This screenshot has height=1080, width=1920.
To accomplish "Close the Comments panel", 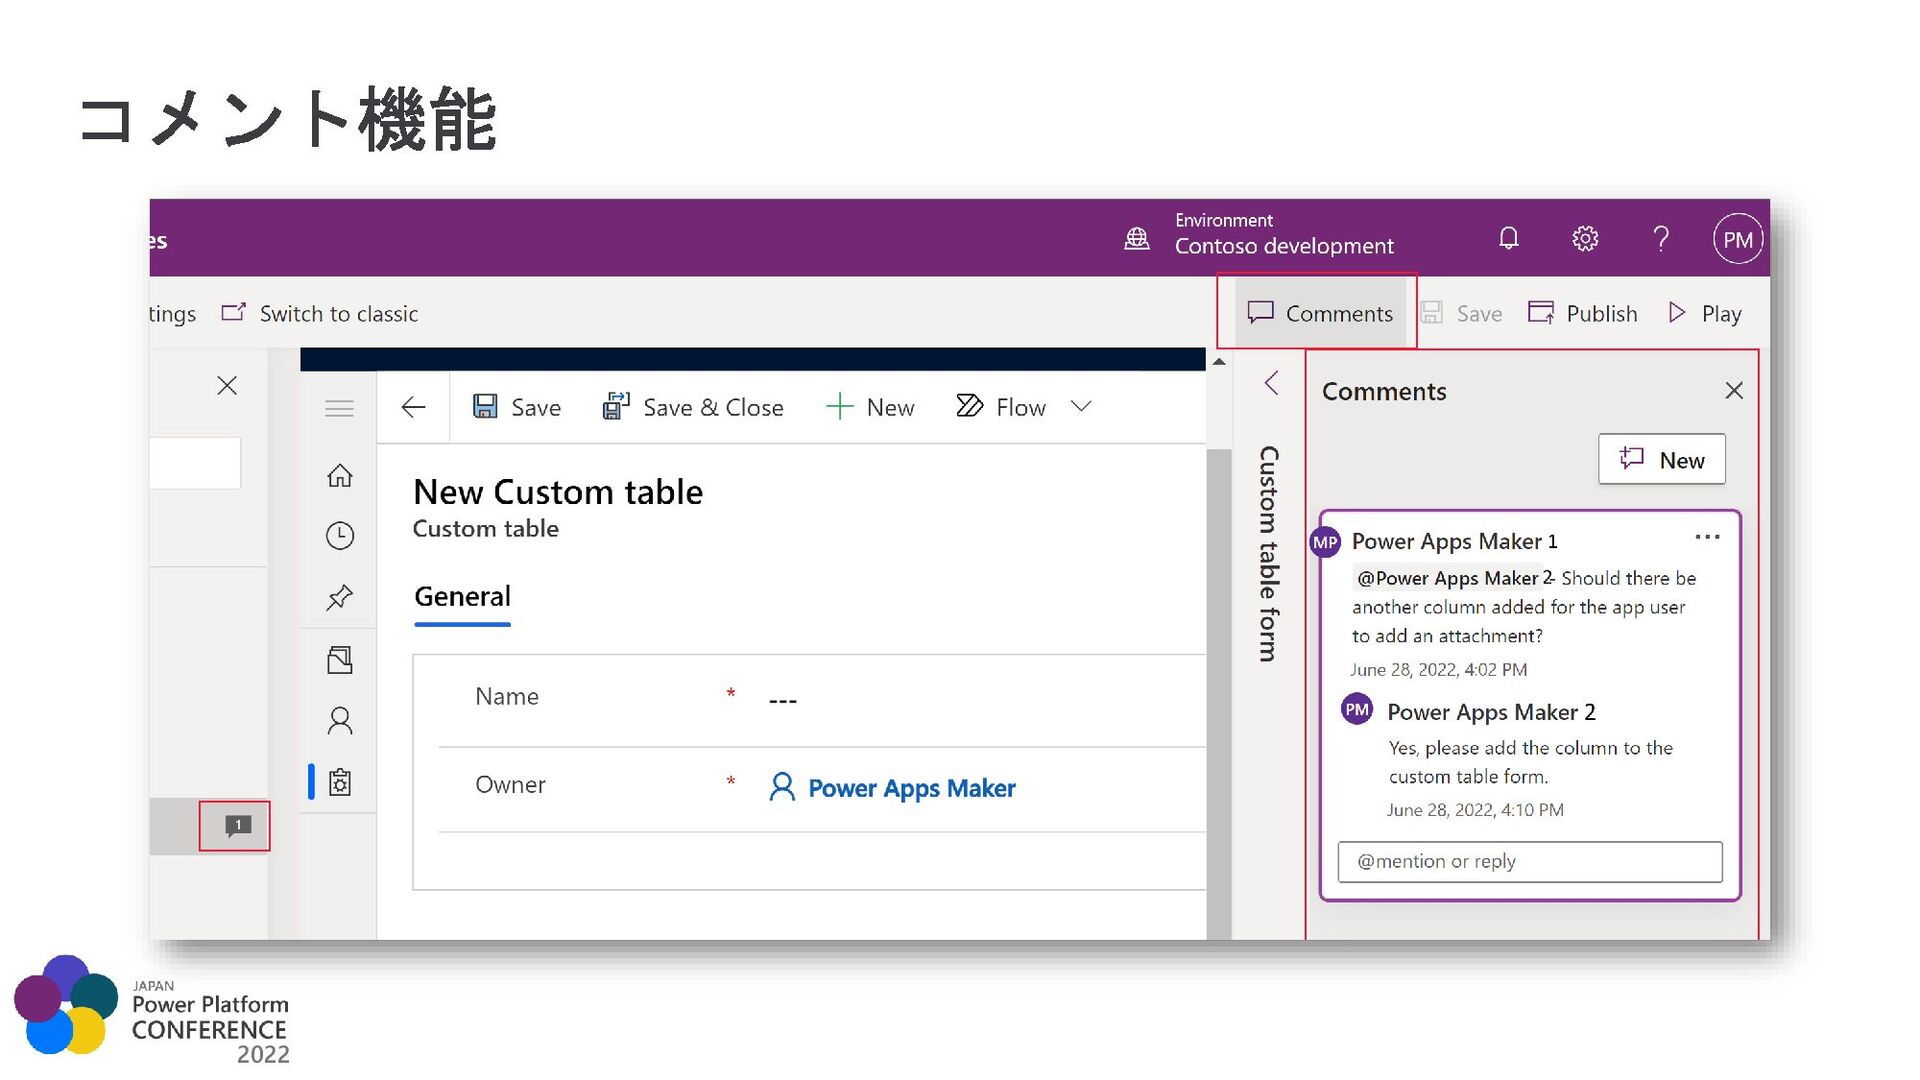I will (1734, 391).
